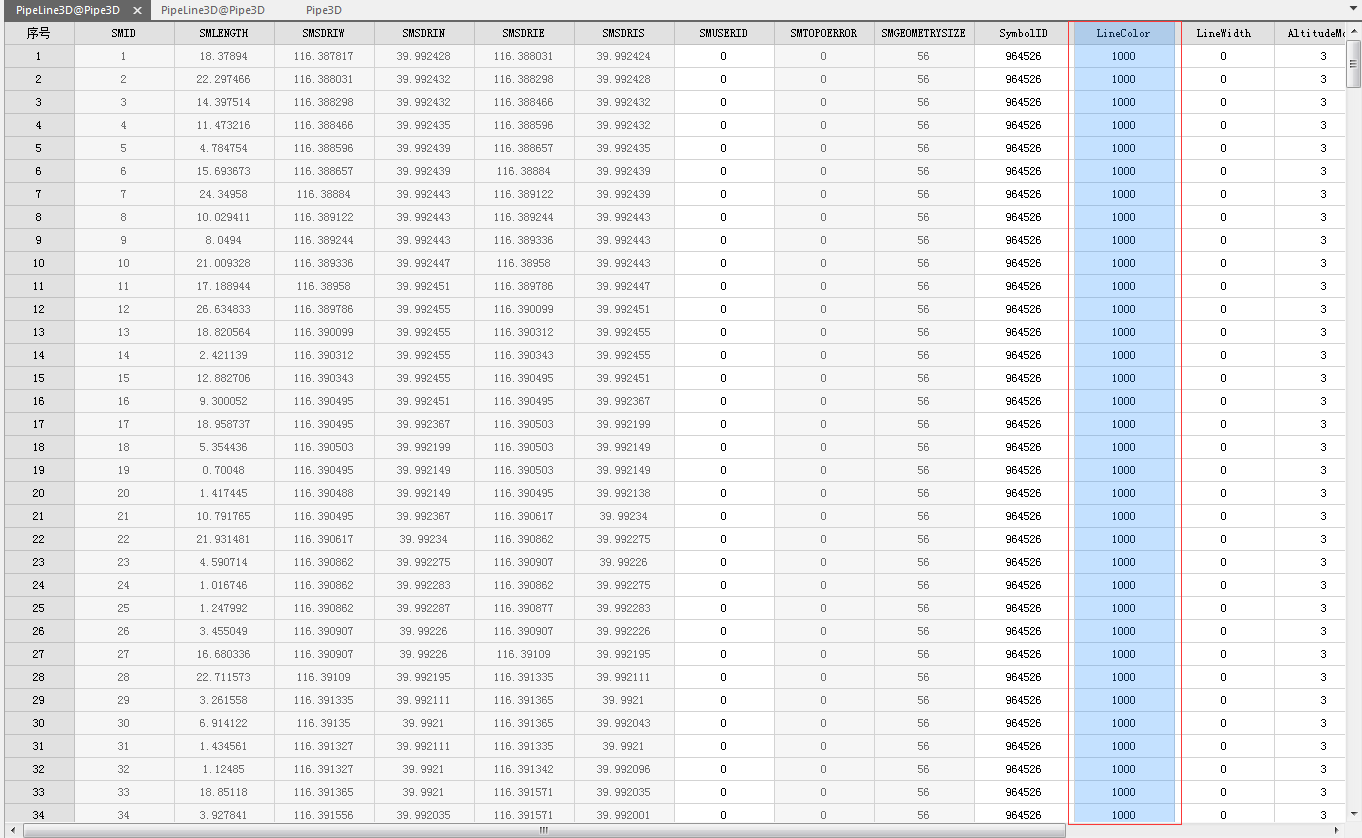This screenshot has height=838, width=1362.
Task: Close the active PipeLine3D@Pipe3D tab
Action: (x=137, y=10)
